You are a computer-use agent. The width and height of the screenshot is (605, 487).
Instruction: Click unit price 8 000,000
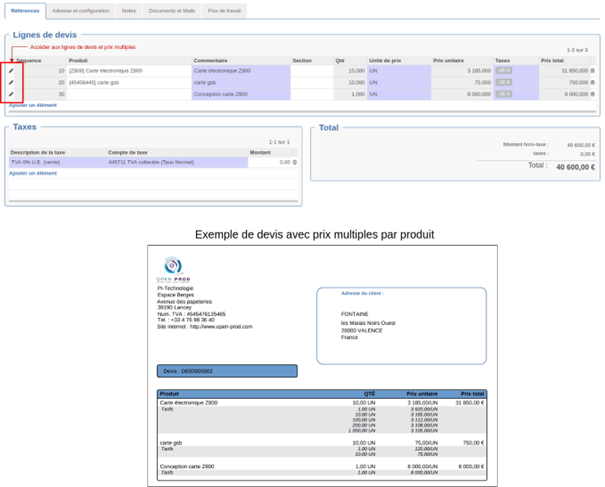(x=479, y=94)
